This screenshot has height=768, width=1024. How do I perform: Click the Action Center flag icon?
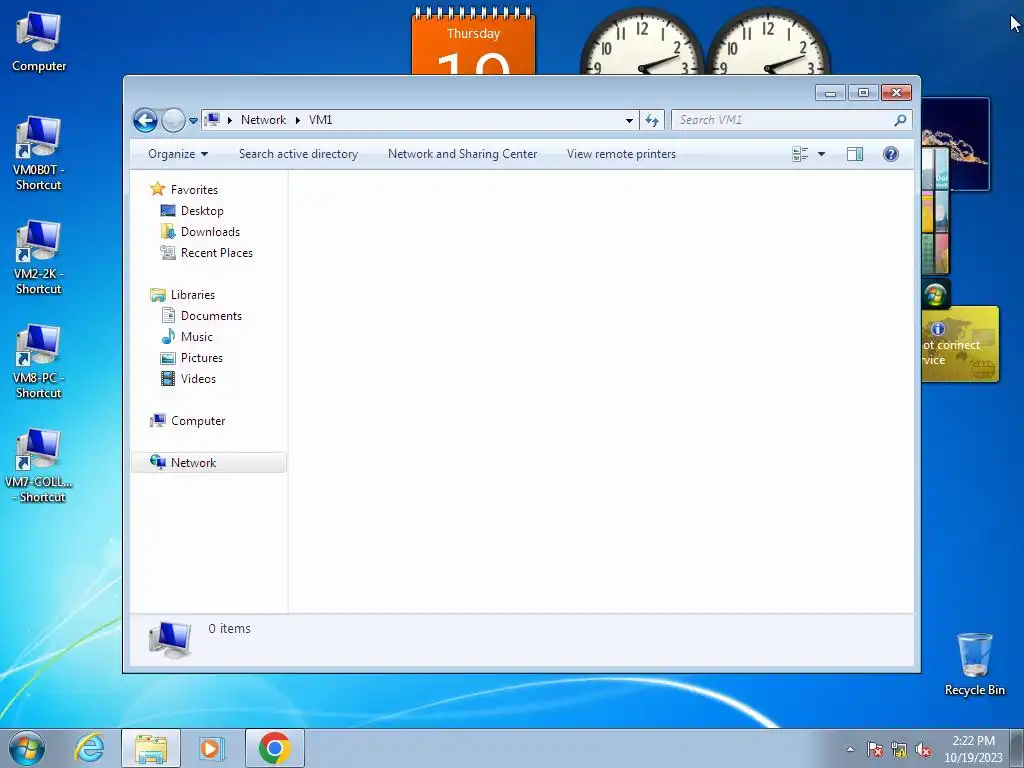(875, 749)
